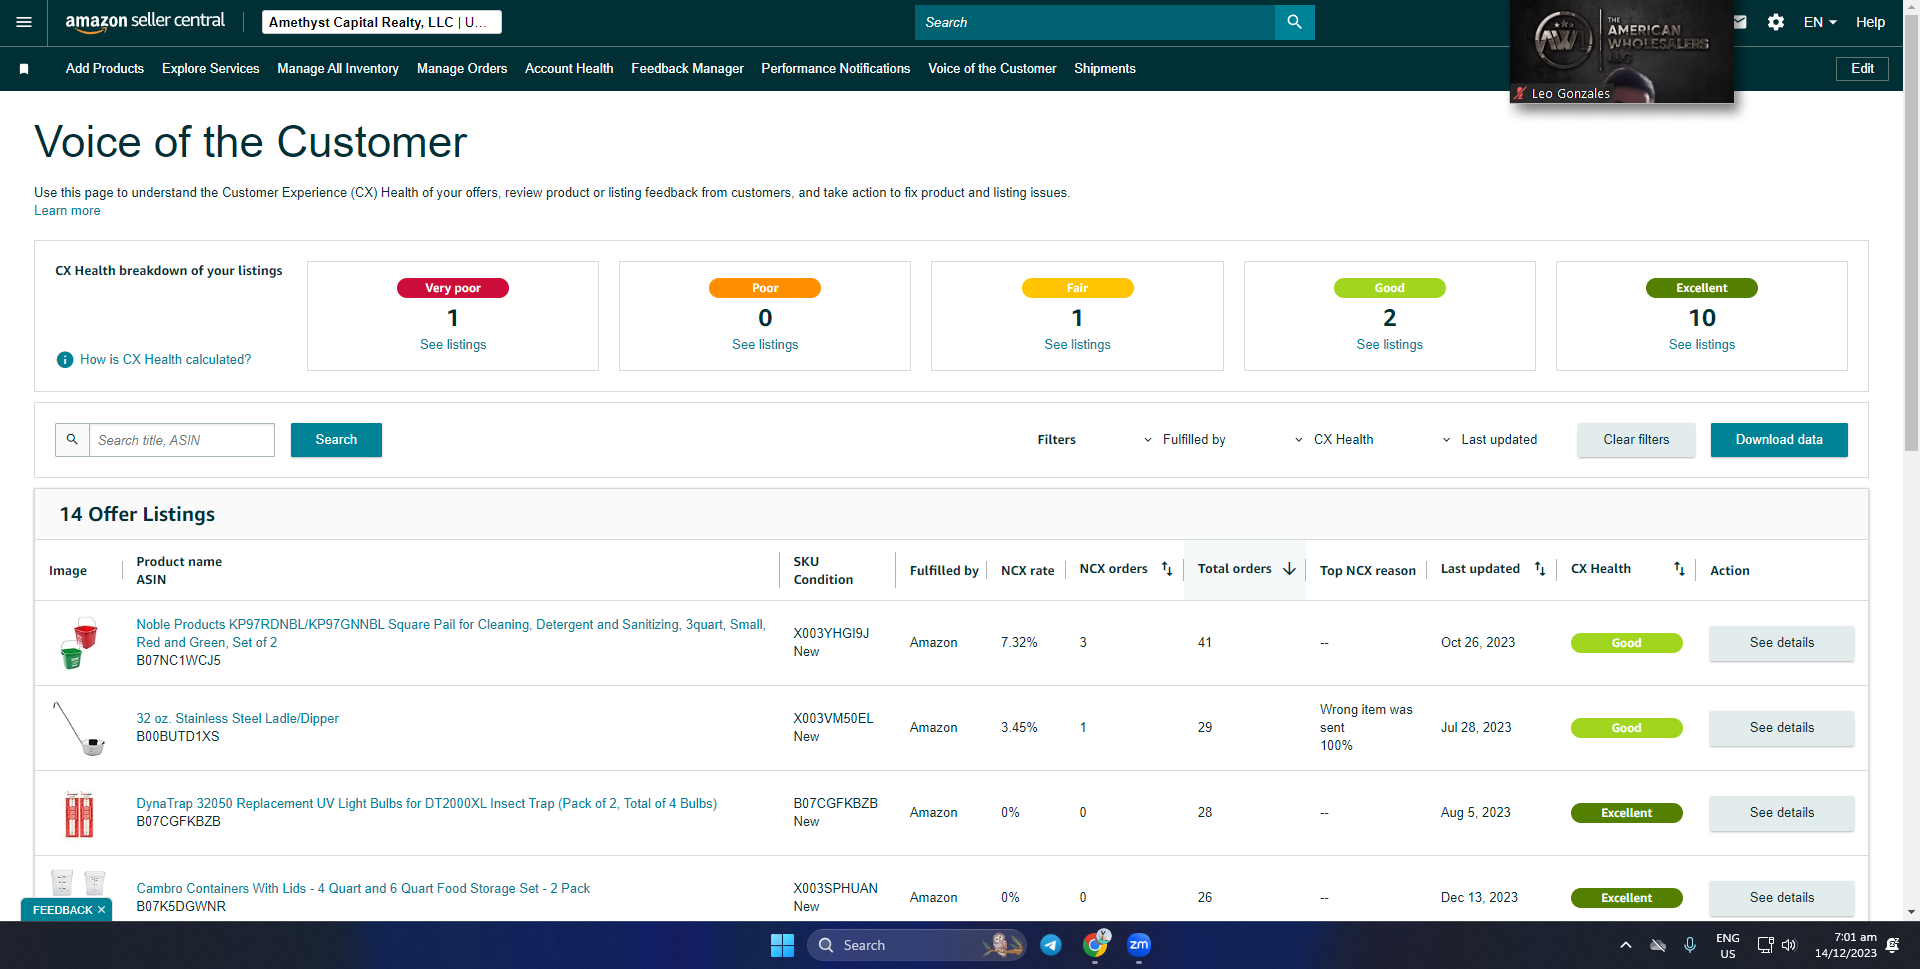Click the DynaTrap bulbs product thumbnail

78,813
